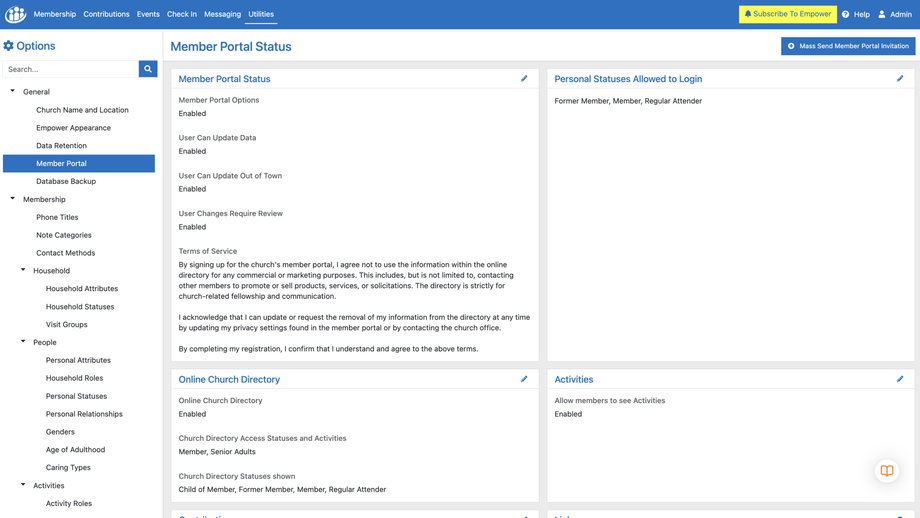
Task: Open Personal Statuses settings page
Action: [76, 396]
